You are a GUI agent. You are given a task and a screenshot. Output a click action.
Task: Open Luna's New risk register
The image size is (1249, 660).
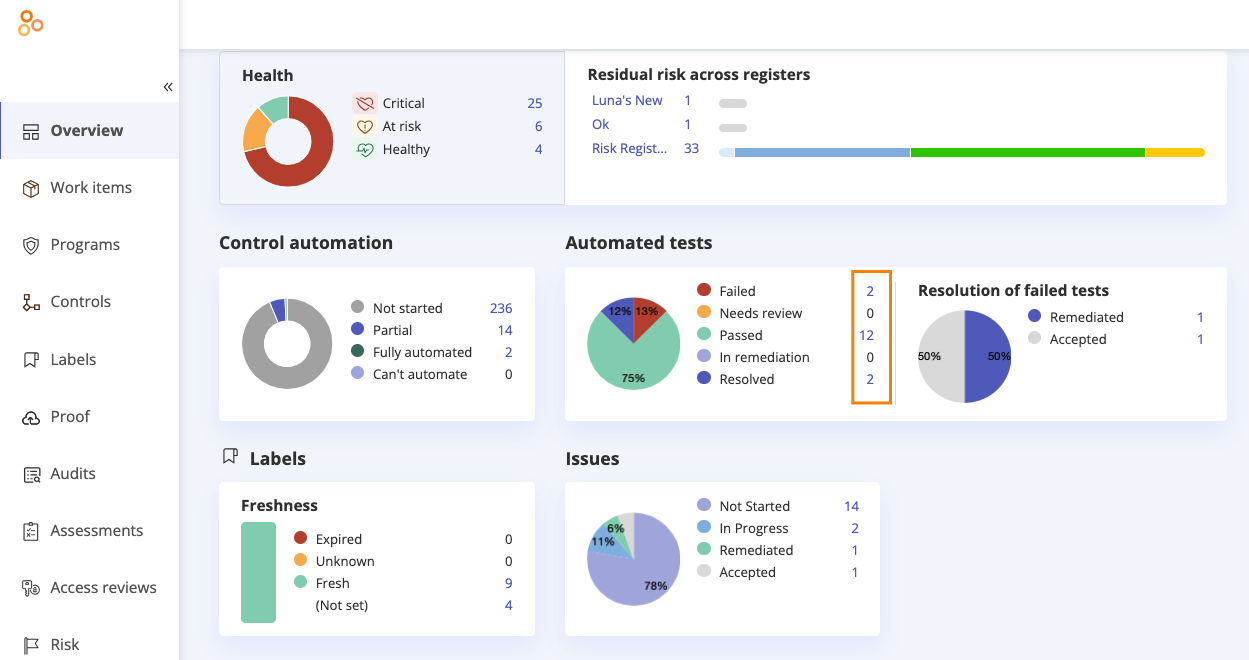[627, 100]
